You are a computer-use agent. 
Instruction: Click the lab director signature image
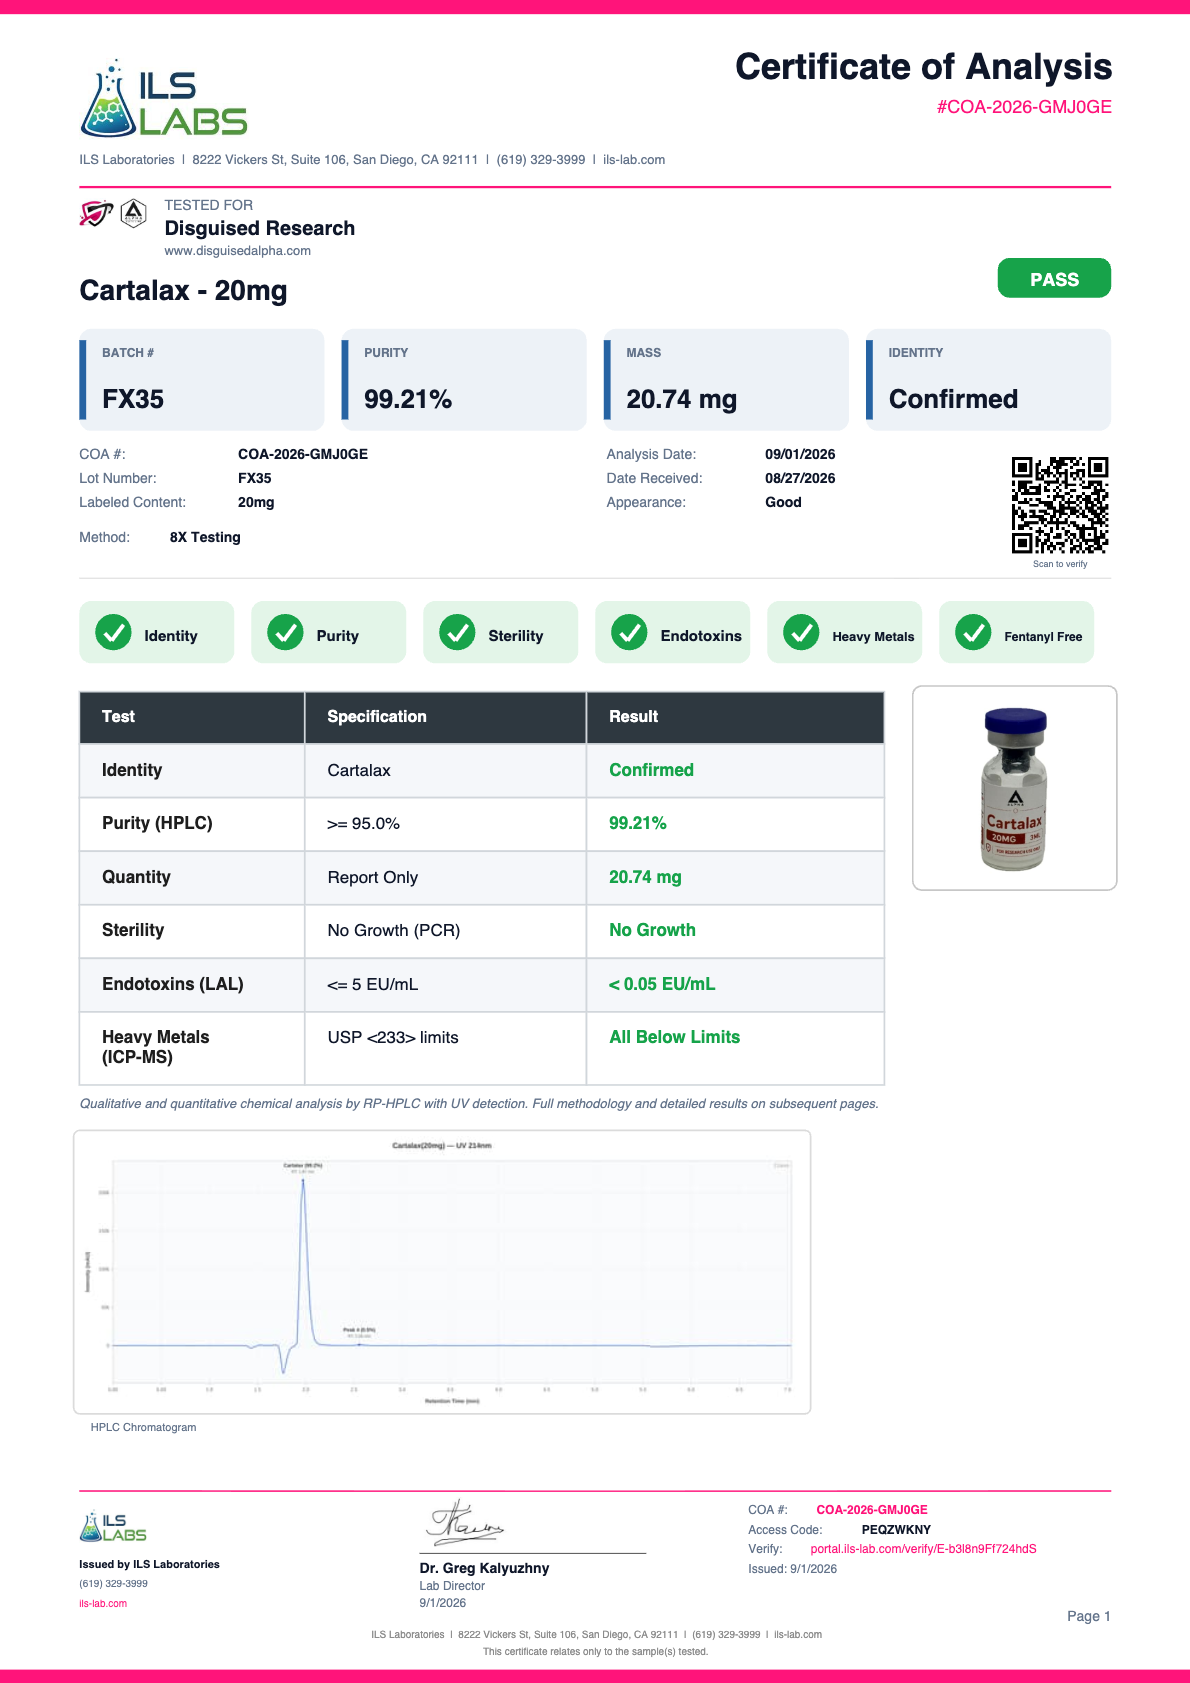pyautogui.click(x=466, y=1523)
